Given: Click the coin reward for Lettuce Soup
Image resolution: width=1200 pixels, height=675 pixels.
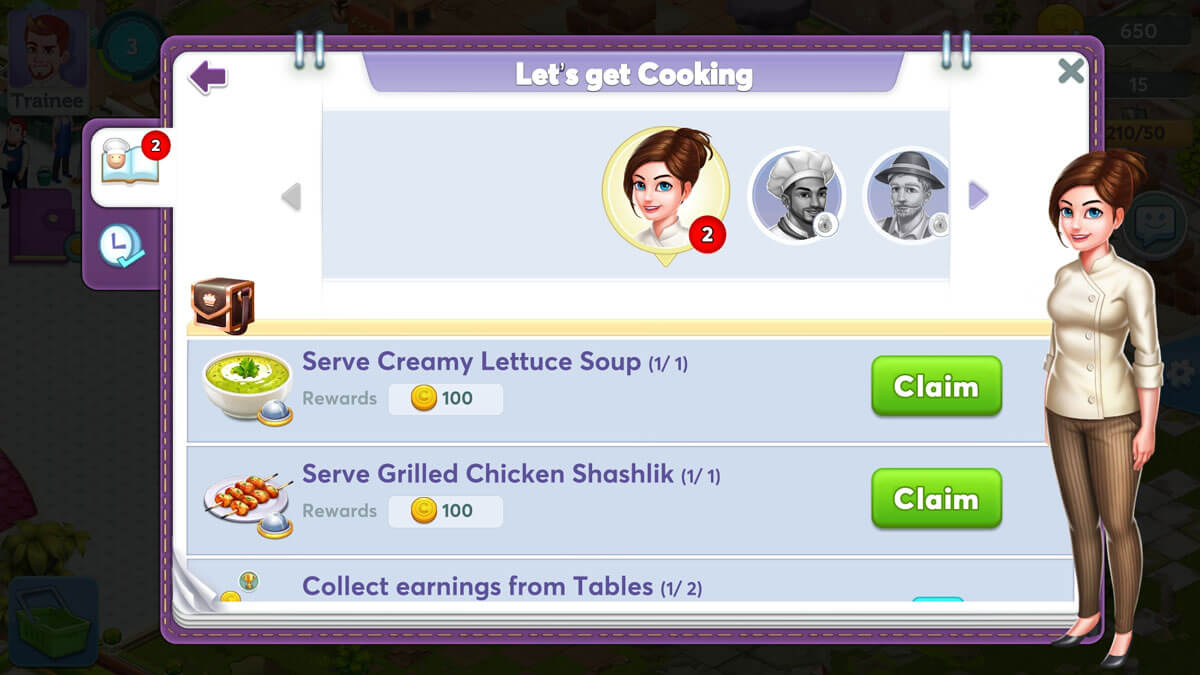Looking at the screenshot, I should tap(445, 399).
